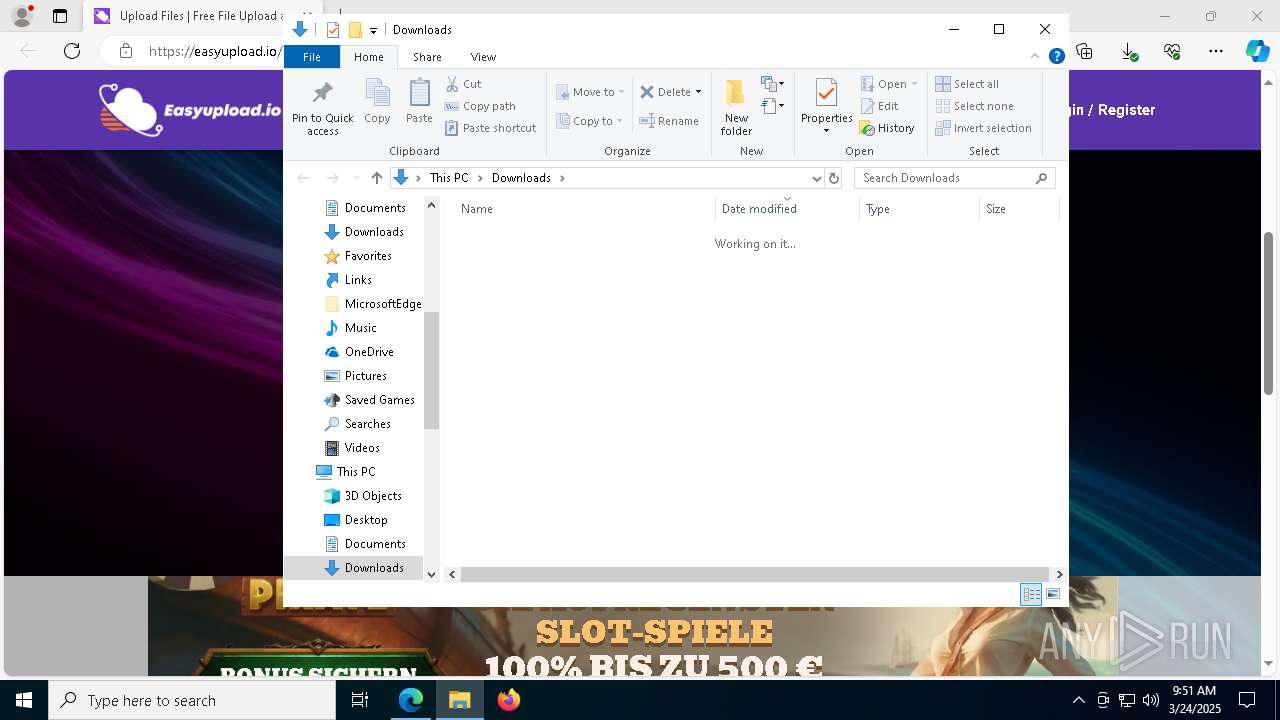
Task: Switch to the Share ribbon tab
Action: click(427, 57)
